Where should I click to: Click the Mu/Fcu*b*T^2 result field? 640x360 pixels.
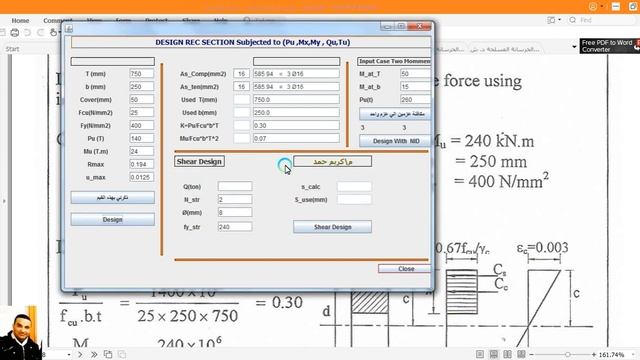[296, 138]
